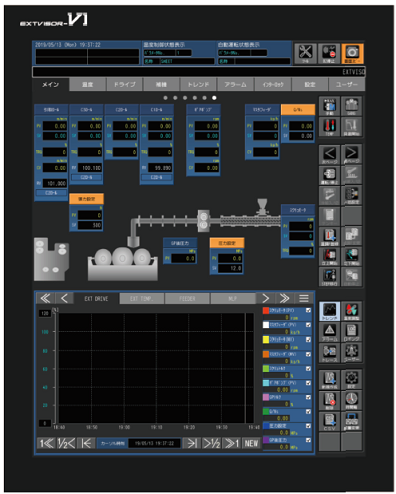Go to previous page with left arrow icon
The image size is (396, 494).
click(x=329, y=154)
